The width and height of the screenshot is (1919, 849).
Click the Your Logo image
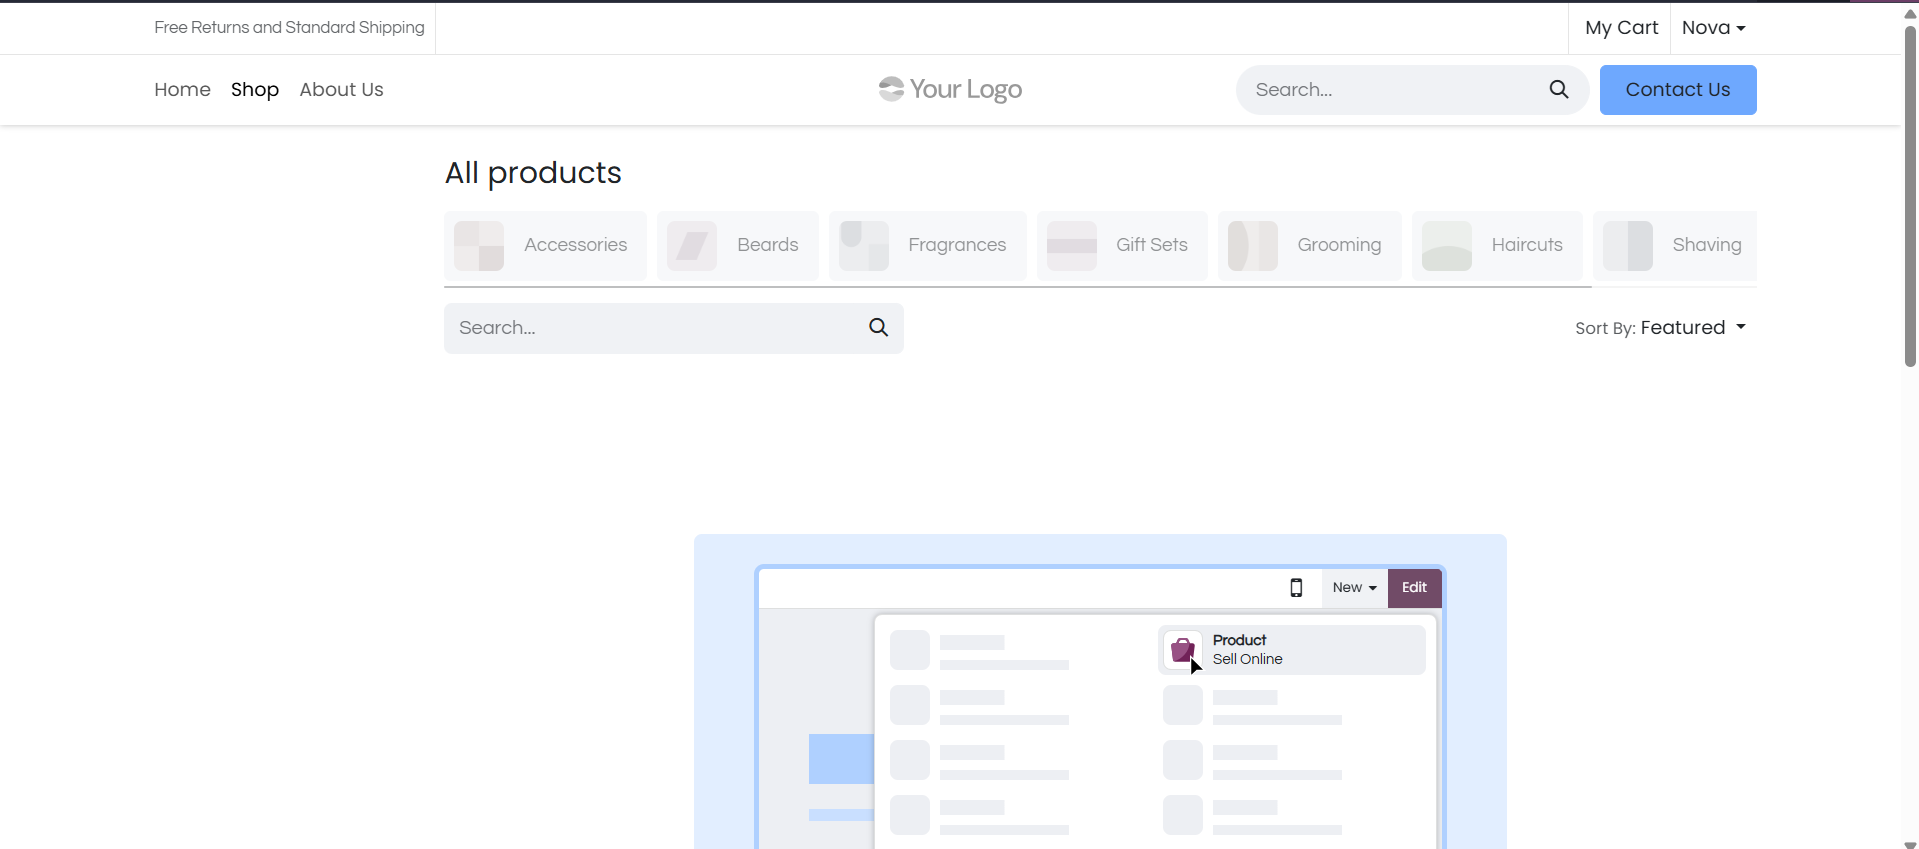[x=950, y=89]
